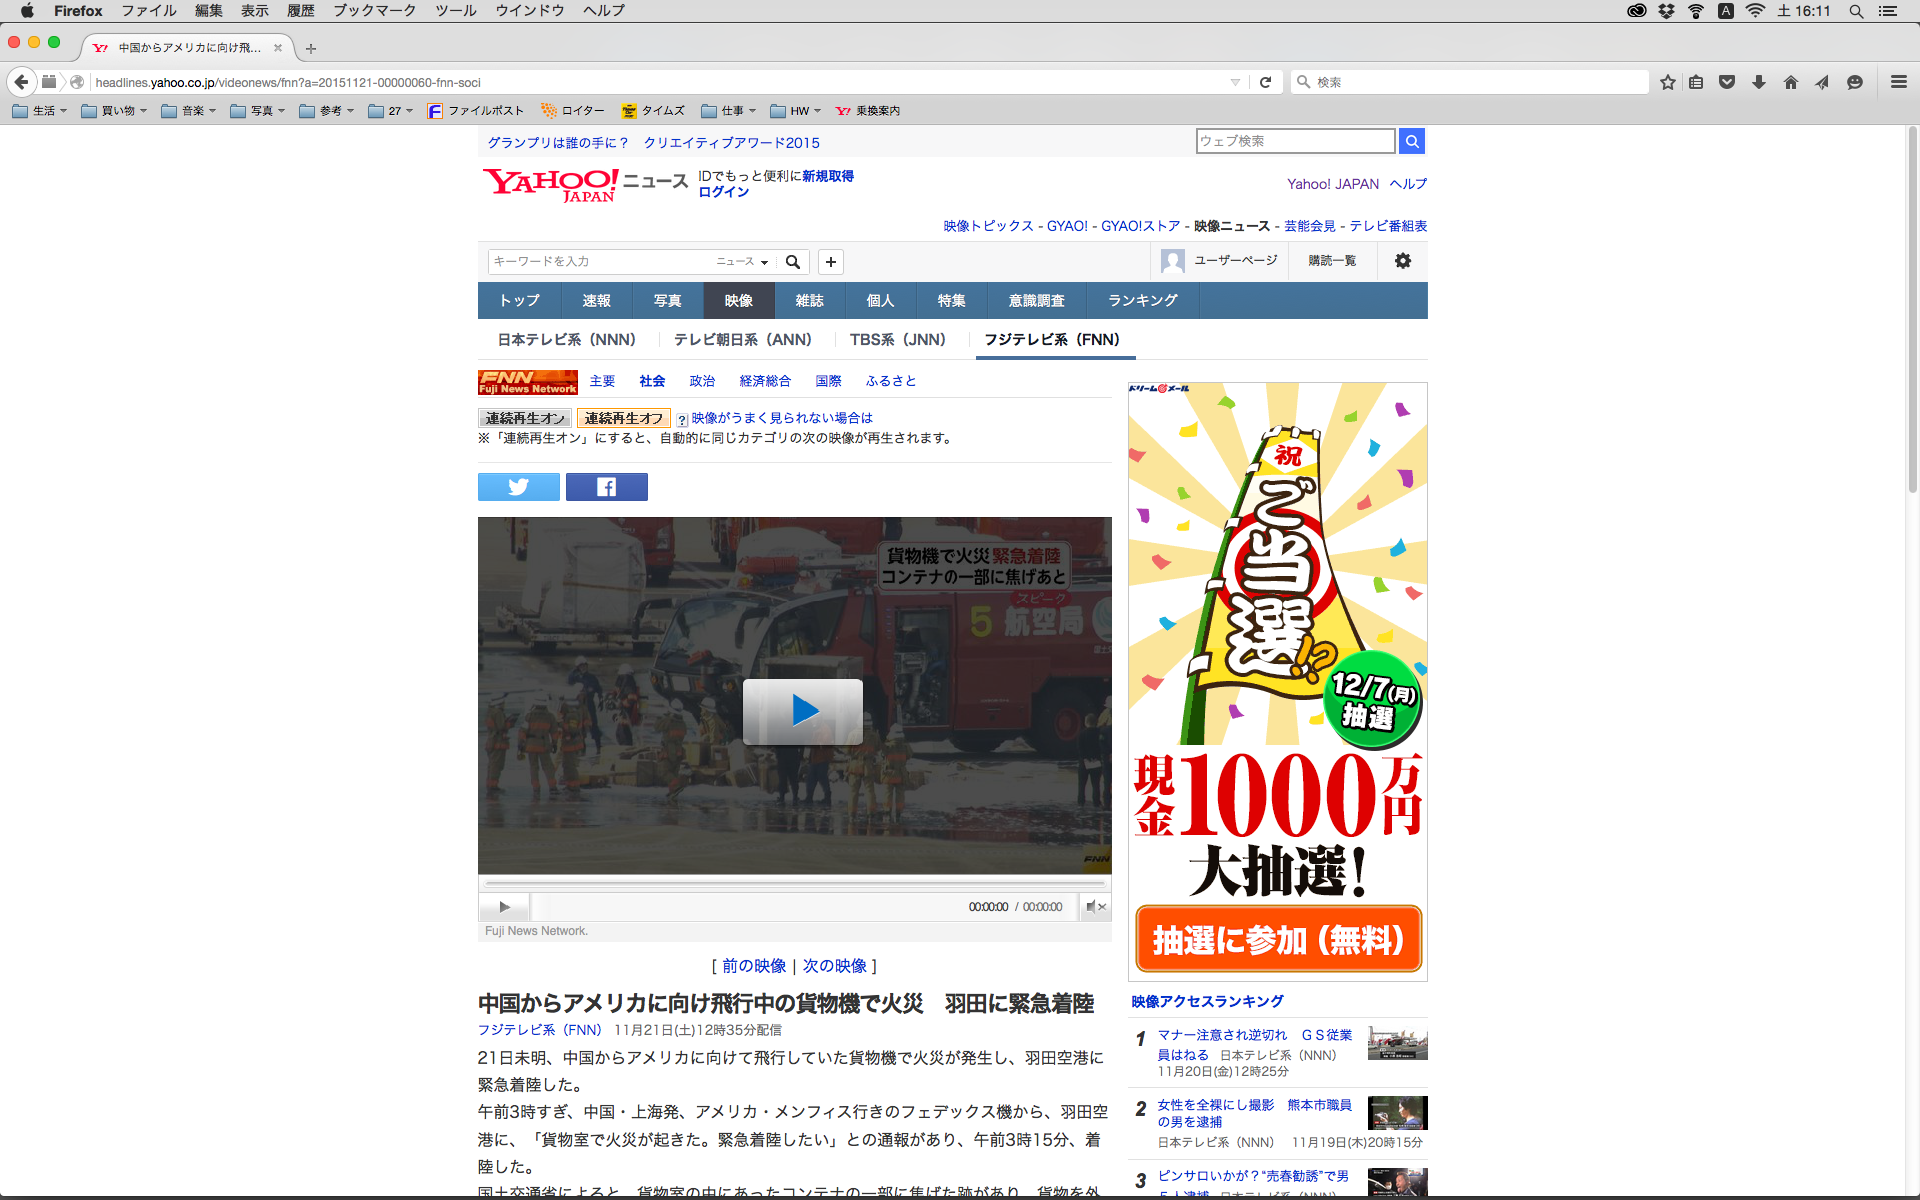1920x1200 pixels.
Task: Select the 日本テレビ系 (NNN) tab
Action: pyautogui.click(x=567, y=340)
